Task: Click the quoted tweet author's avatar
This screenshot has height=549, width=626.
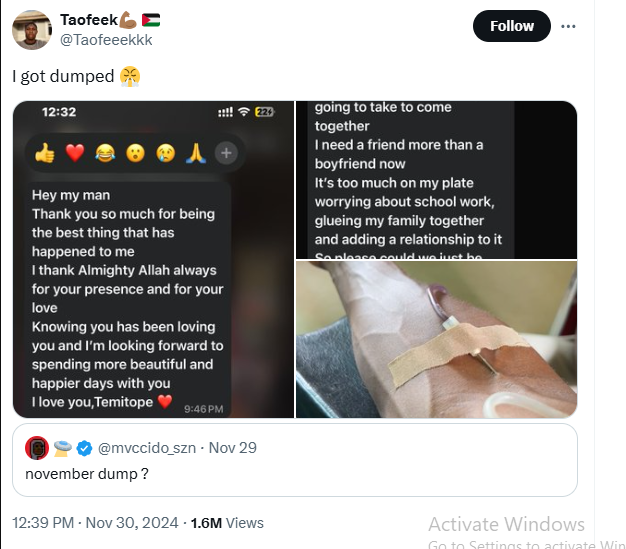Action: tap(37, 447)
